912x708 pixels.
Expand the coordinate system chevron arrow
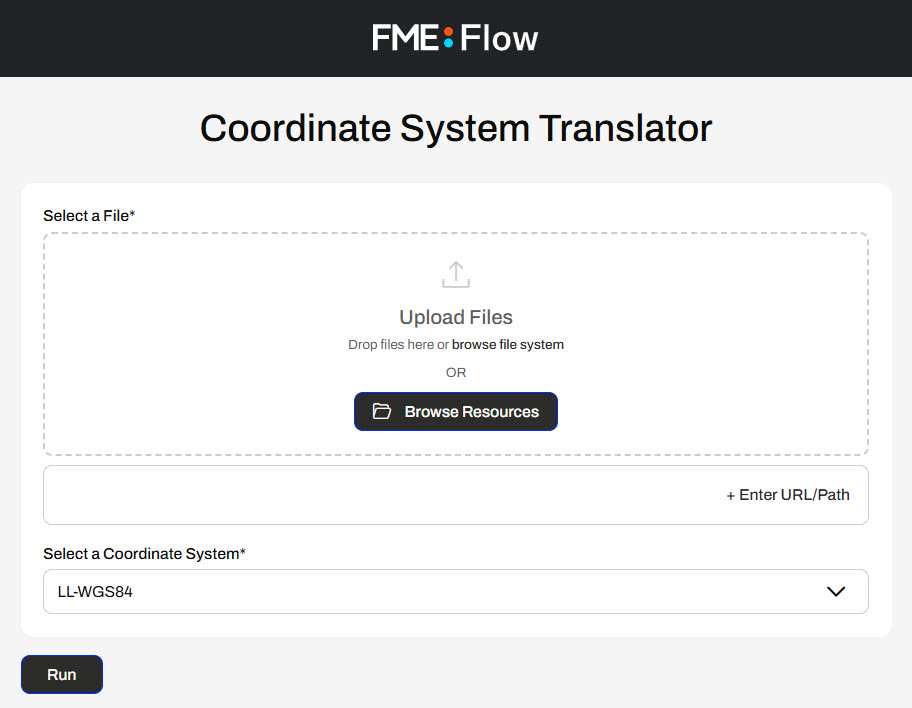(836, 592)
